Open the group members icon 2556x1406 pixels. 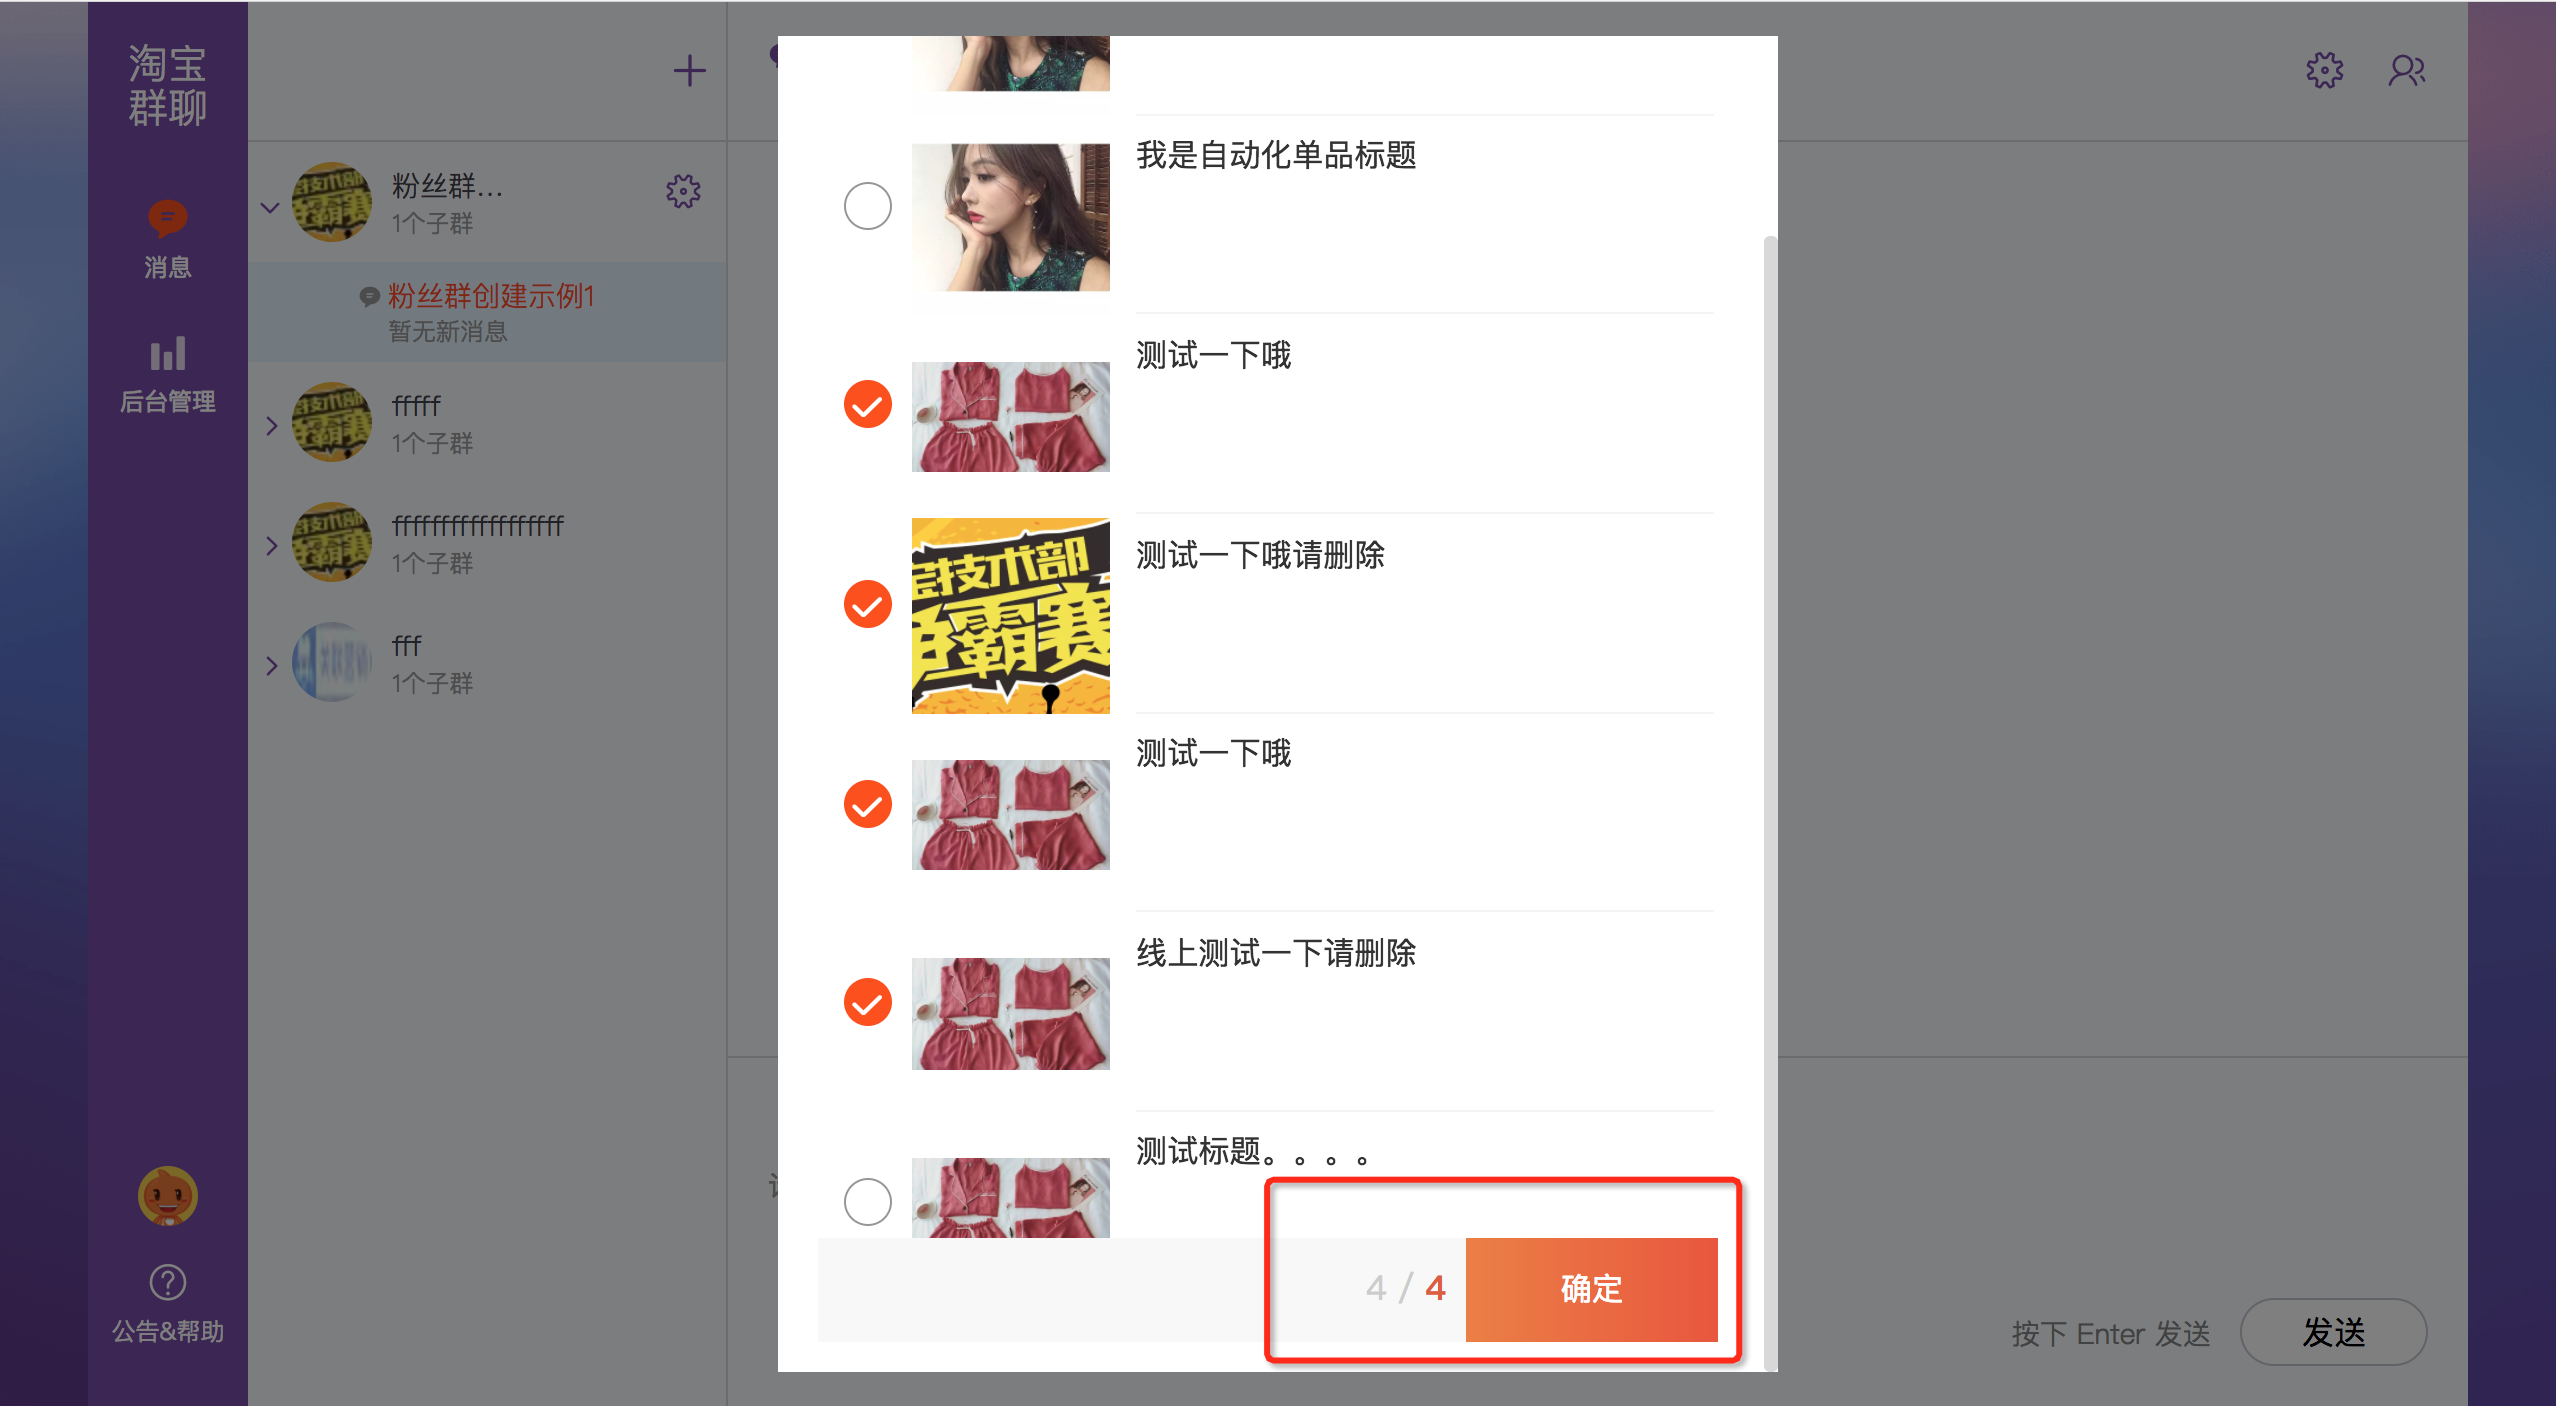pos(2406,70)
